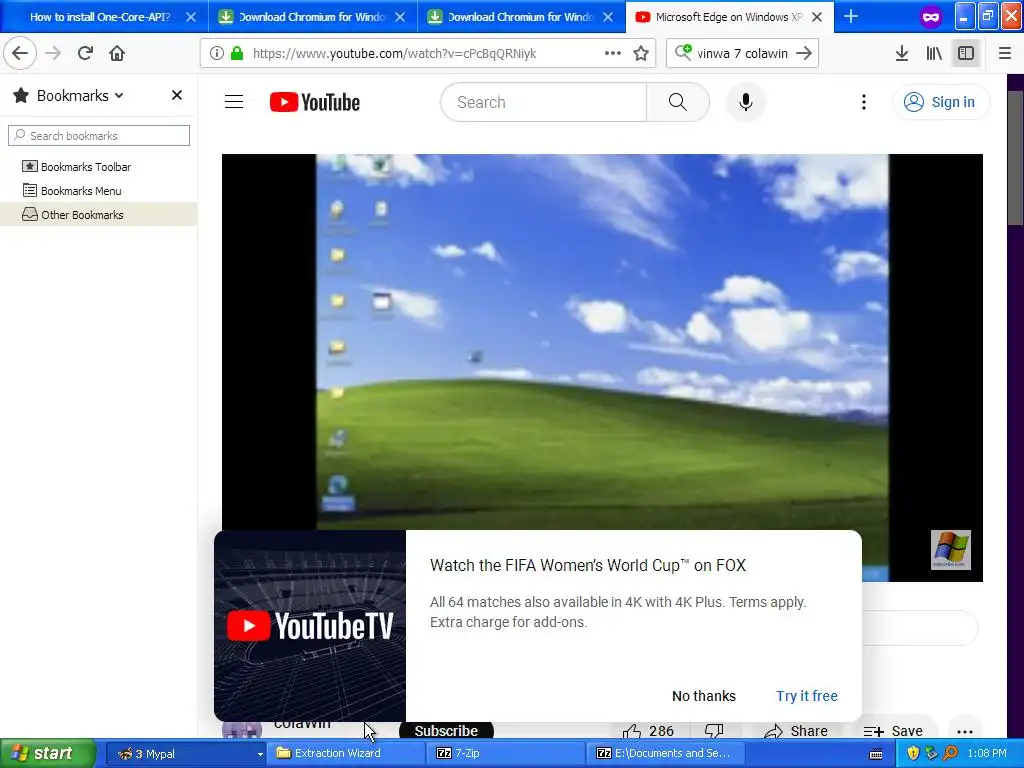The width and height of the screenshot is (1024, 768).
Task: Open a new tab with plus button
Action: click(x=851, y=16)
